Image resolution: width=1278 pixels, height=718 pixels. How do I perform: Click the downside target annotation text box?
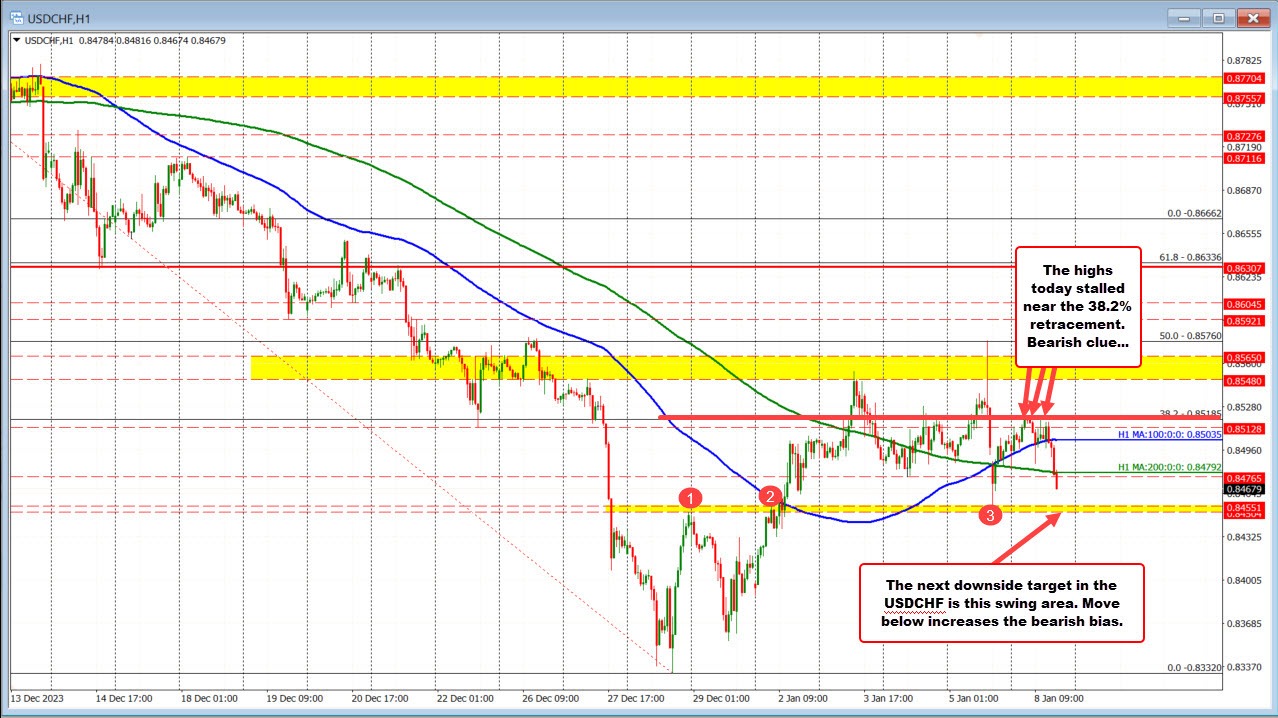(x=1001, y=603)
